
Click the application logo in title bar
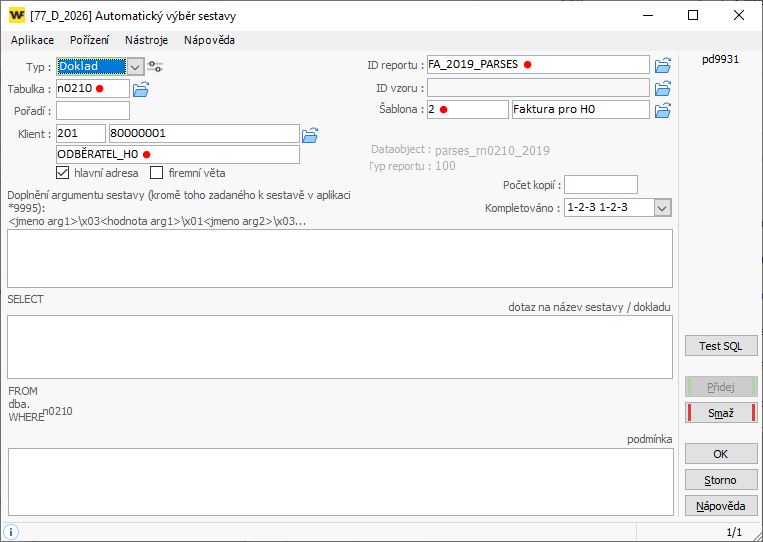(16, 15)
